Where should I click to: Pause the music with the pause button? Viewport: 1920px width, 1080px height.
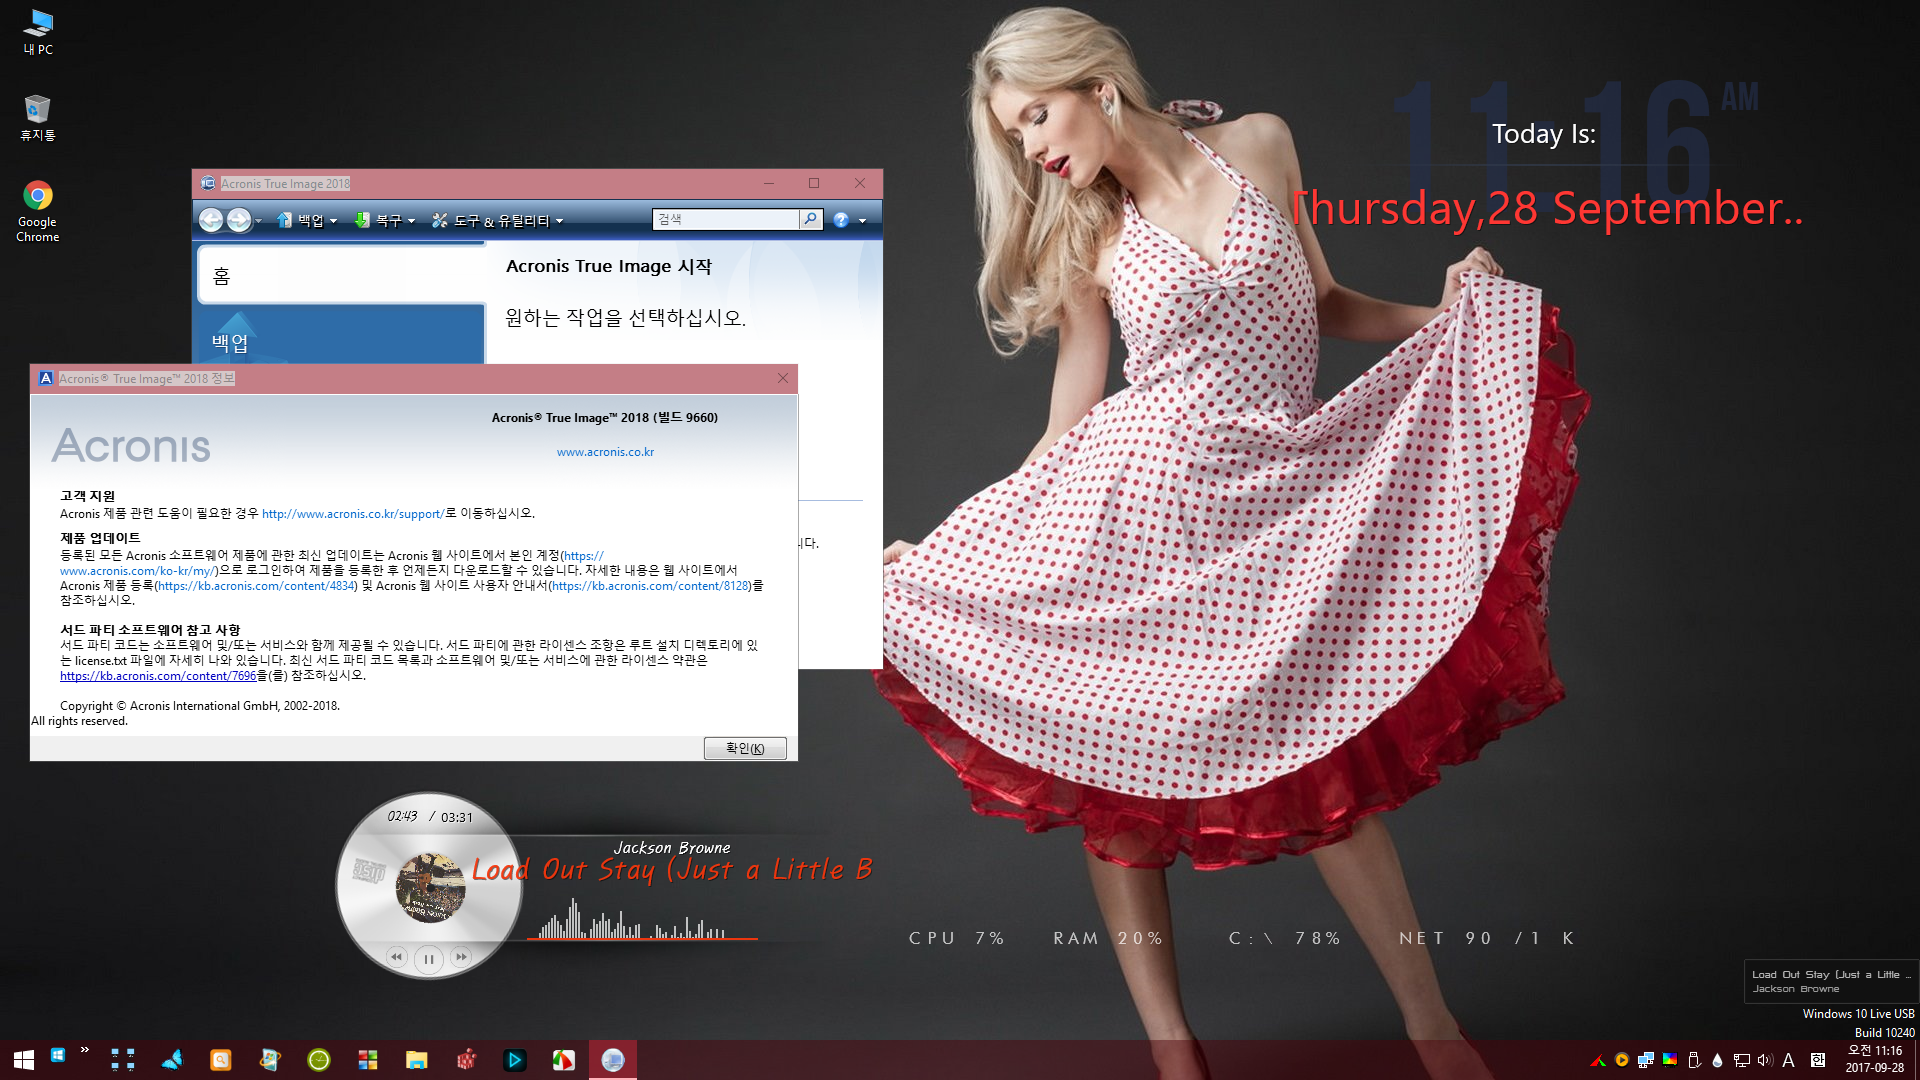pyautogui.click(x=429, y=959)
